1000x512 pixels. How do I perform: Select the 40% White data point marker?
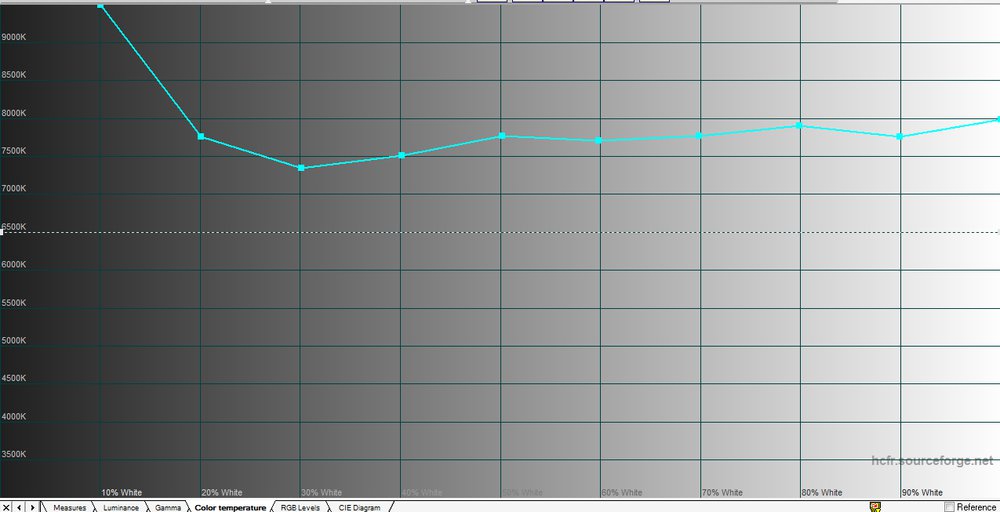pos(401,155)
